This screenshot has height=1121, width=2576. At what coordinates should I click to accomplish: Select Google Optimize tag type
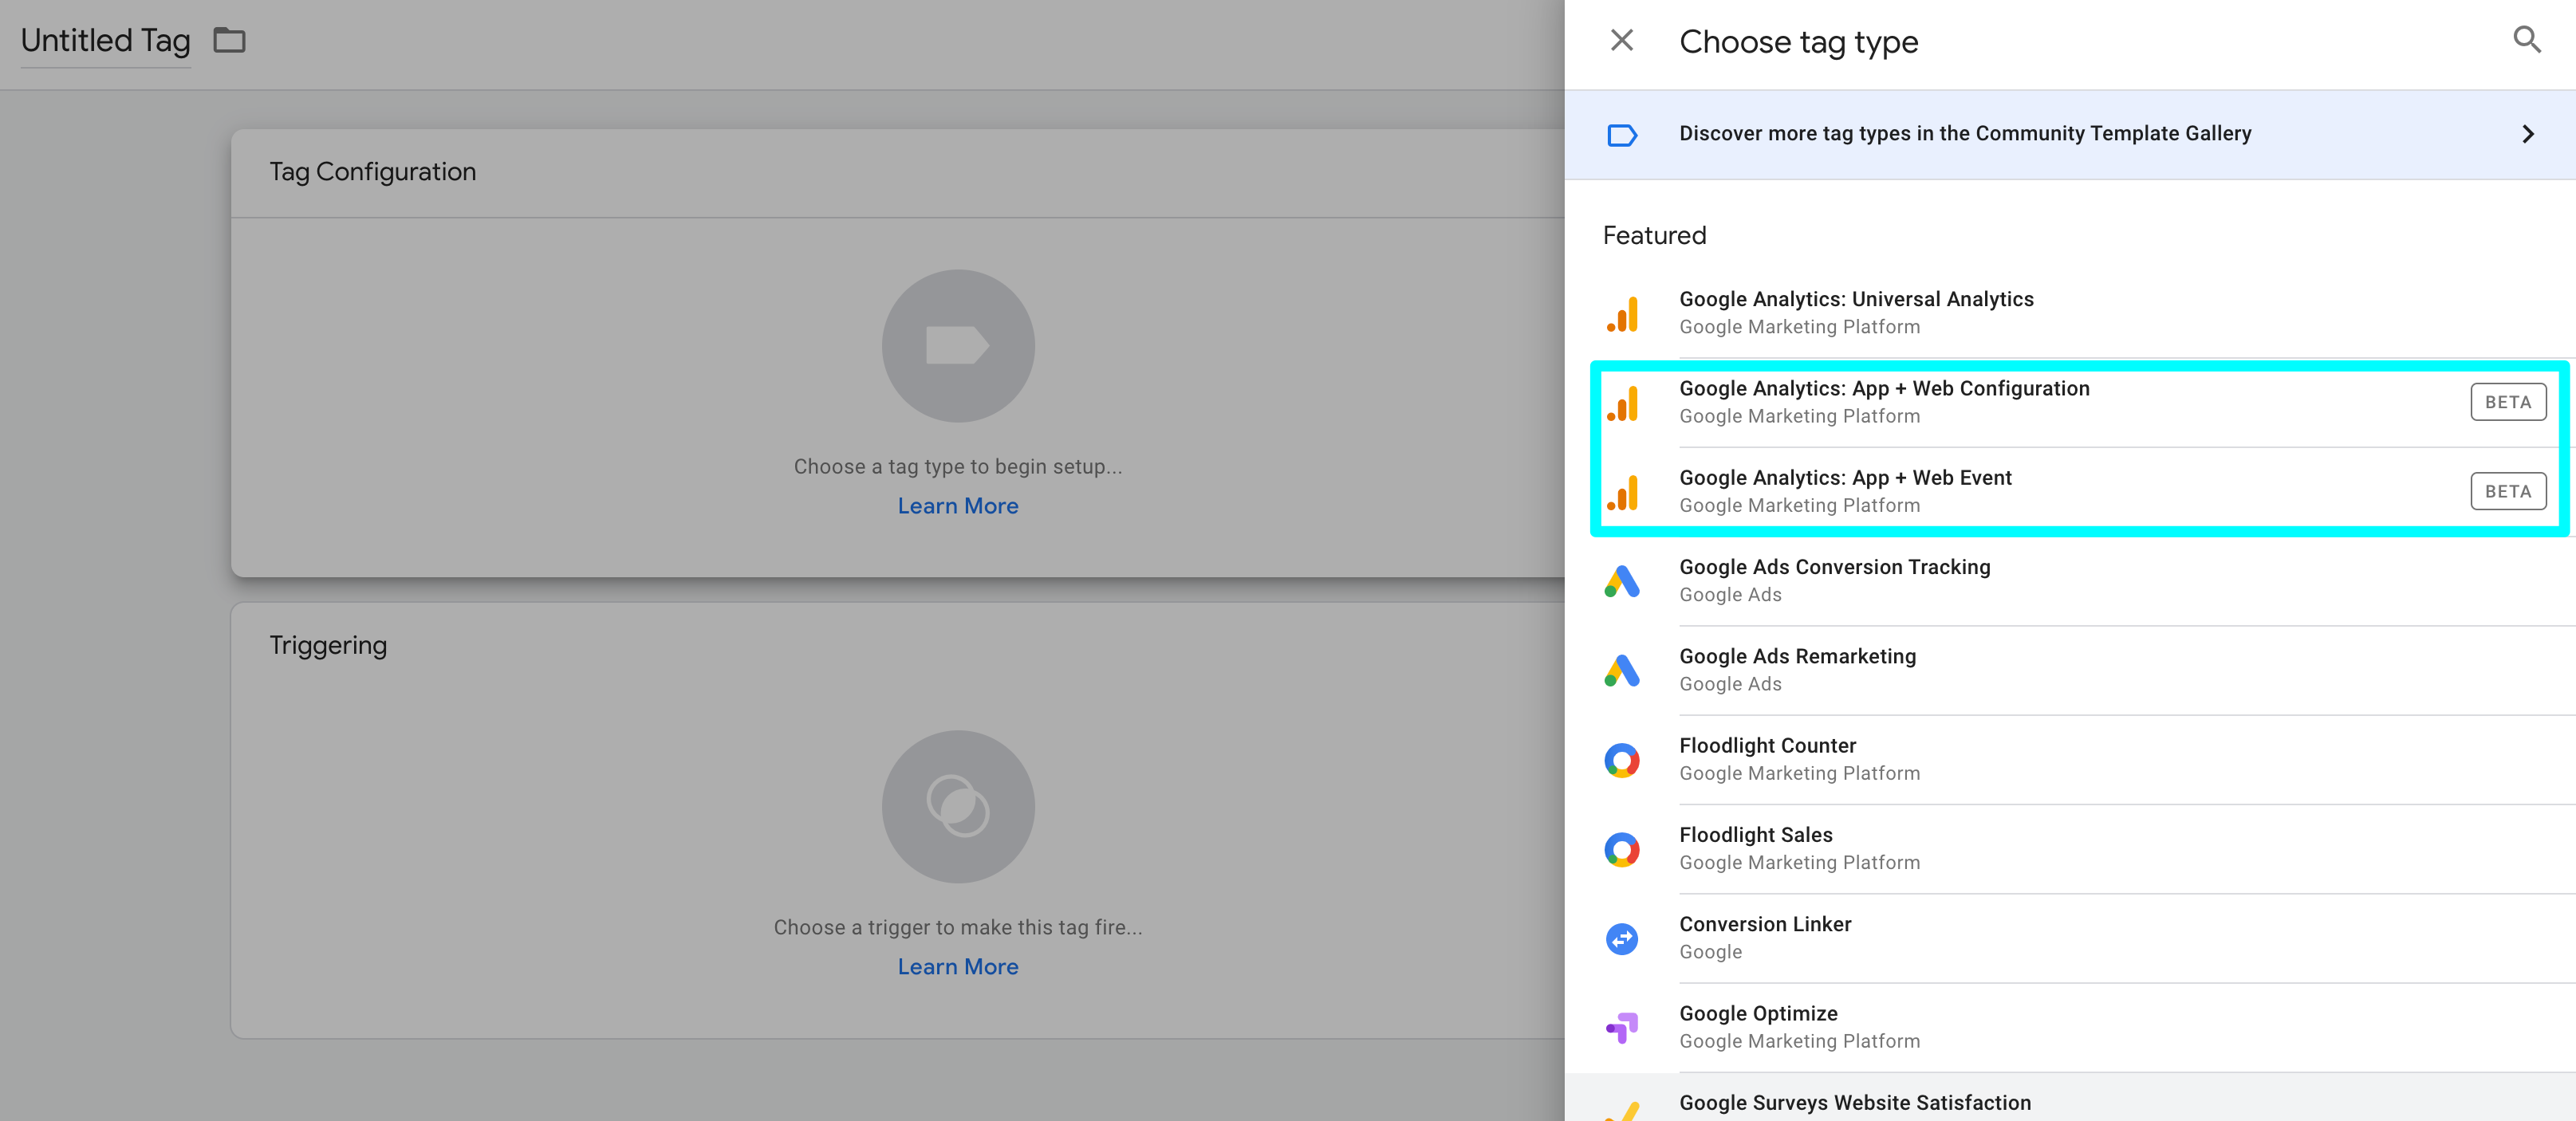[2069, 1027]
